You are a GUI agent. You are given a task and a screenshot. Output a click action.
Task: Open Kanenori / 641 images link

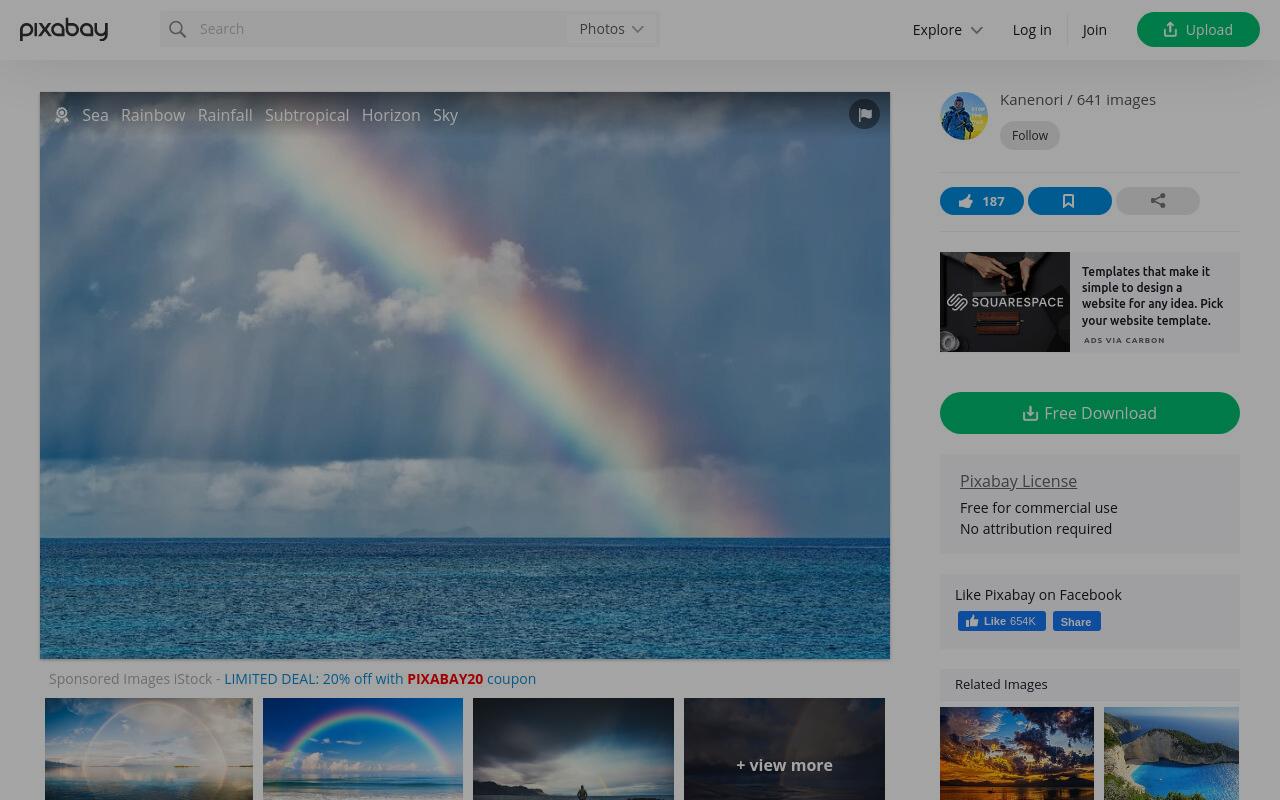[1078, 99]
